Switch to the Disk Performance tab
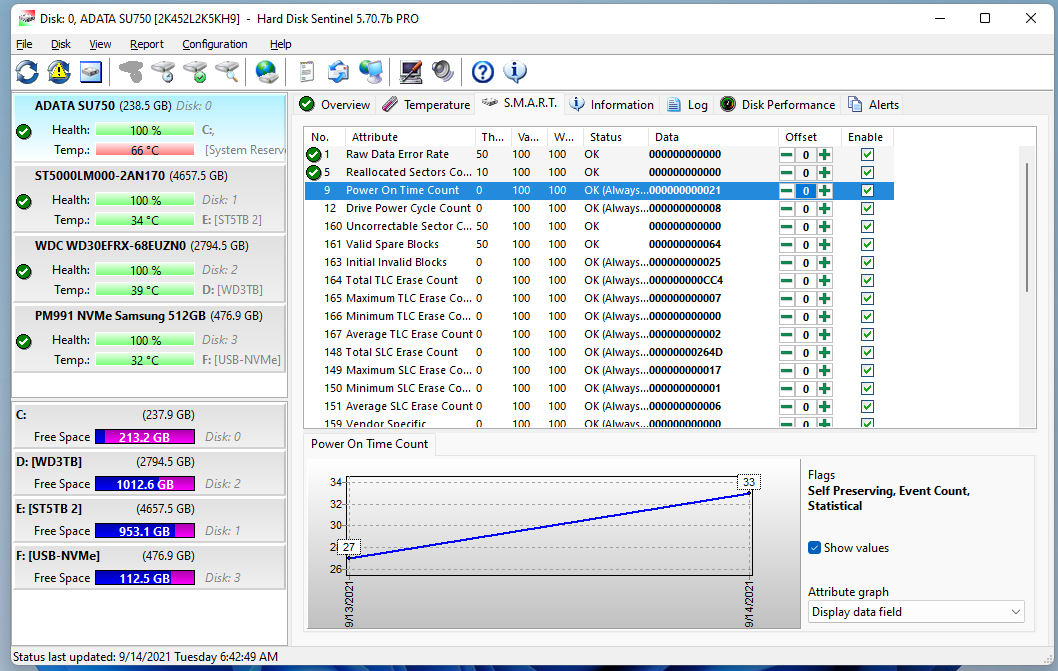1058x671 pixels. coord(777,105)
